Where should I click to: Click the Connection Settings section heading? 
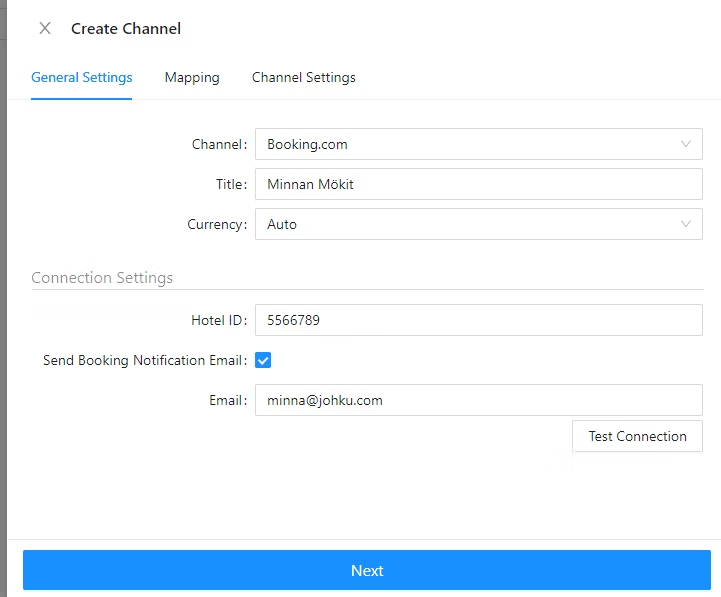[102, 278]
